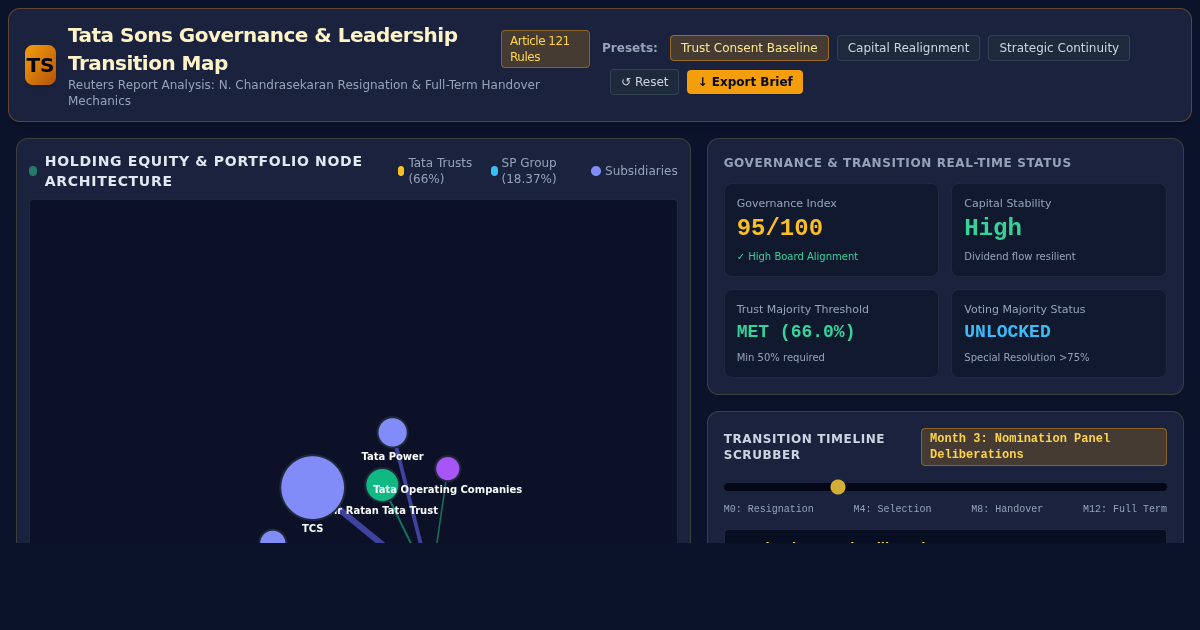Select the Tata Trusts (66%) legend swatch
This screenshot has height=630, width=1200.
tap(401, 171)
